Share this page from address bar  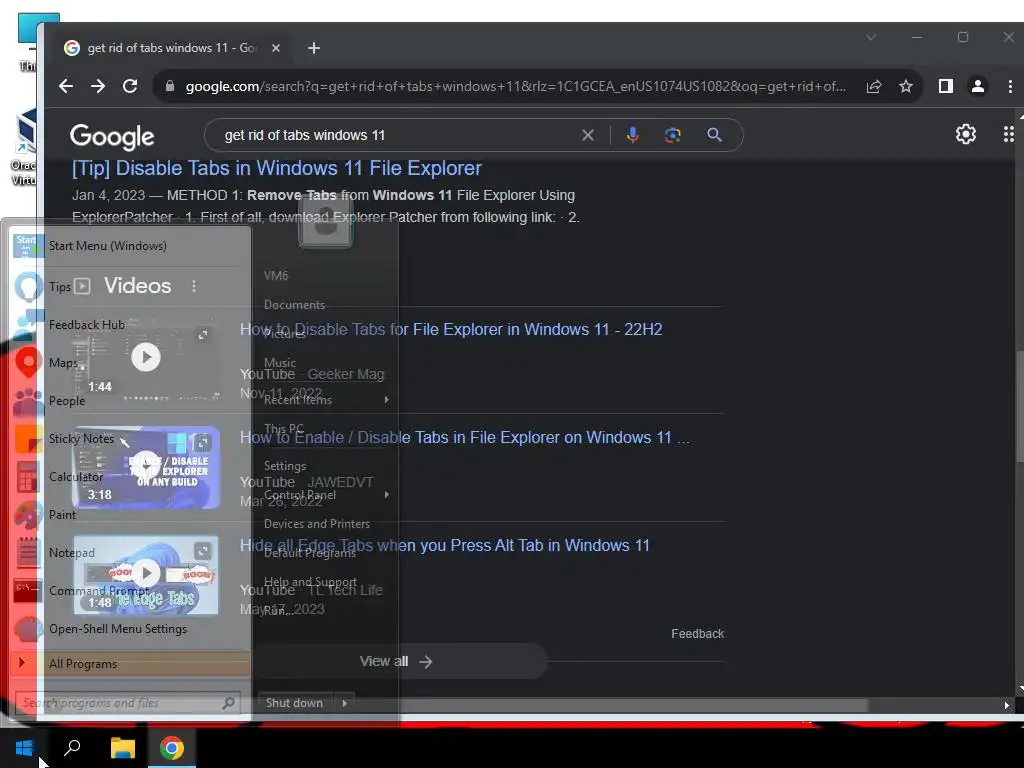874,86
